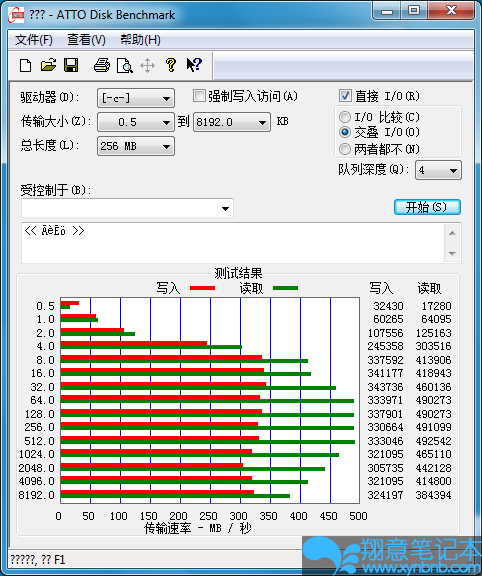Click the New file toolbar icon
Image resolution: width=482 pixels, height=576 pixels.
25,66
